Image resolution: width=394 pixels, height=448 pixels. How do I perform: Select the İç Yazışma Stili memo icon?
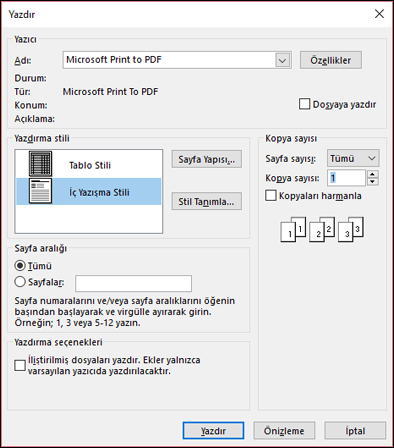point(40,191)
